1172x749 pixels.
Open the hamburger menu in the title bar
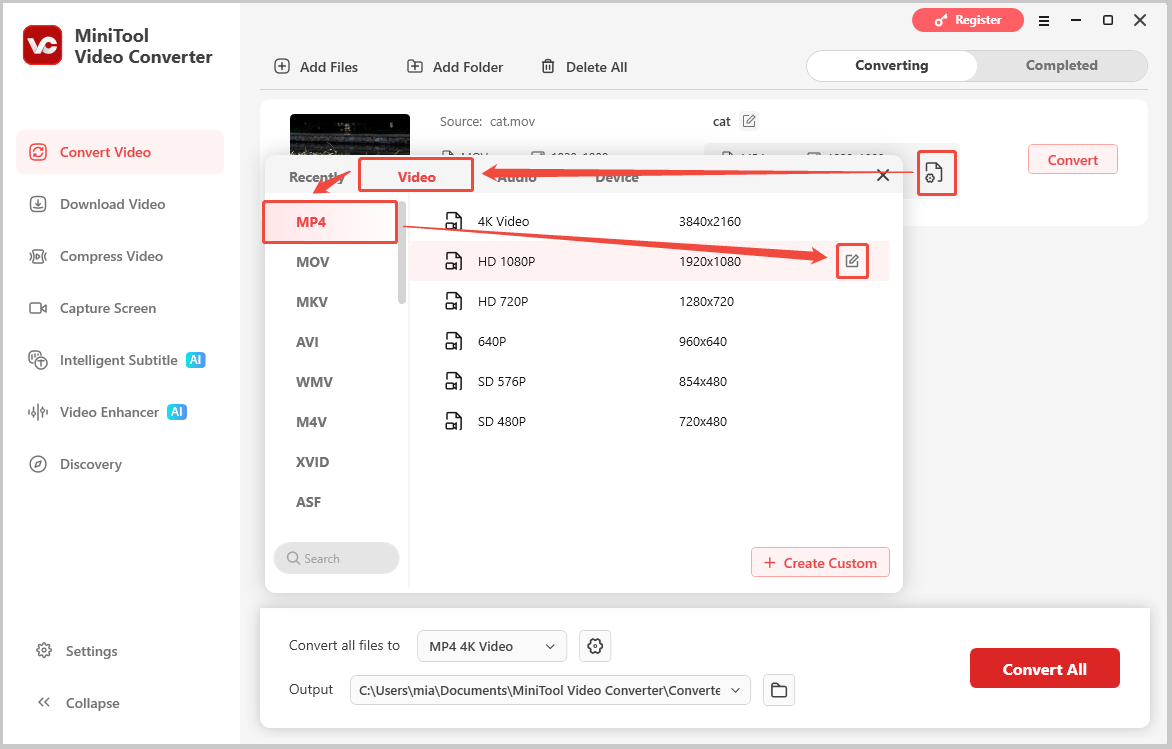click(x=1044, y=21)
